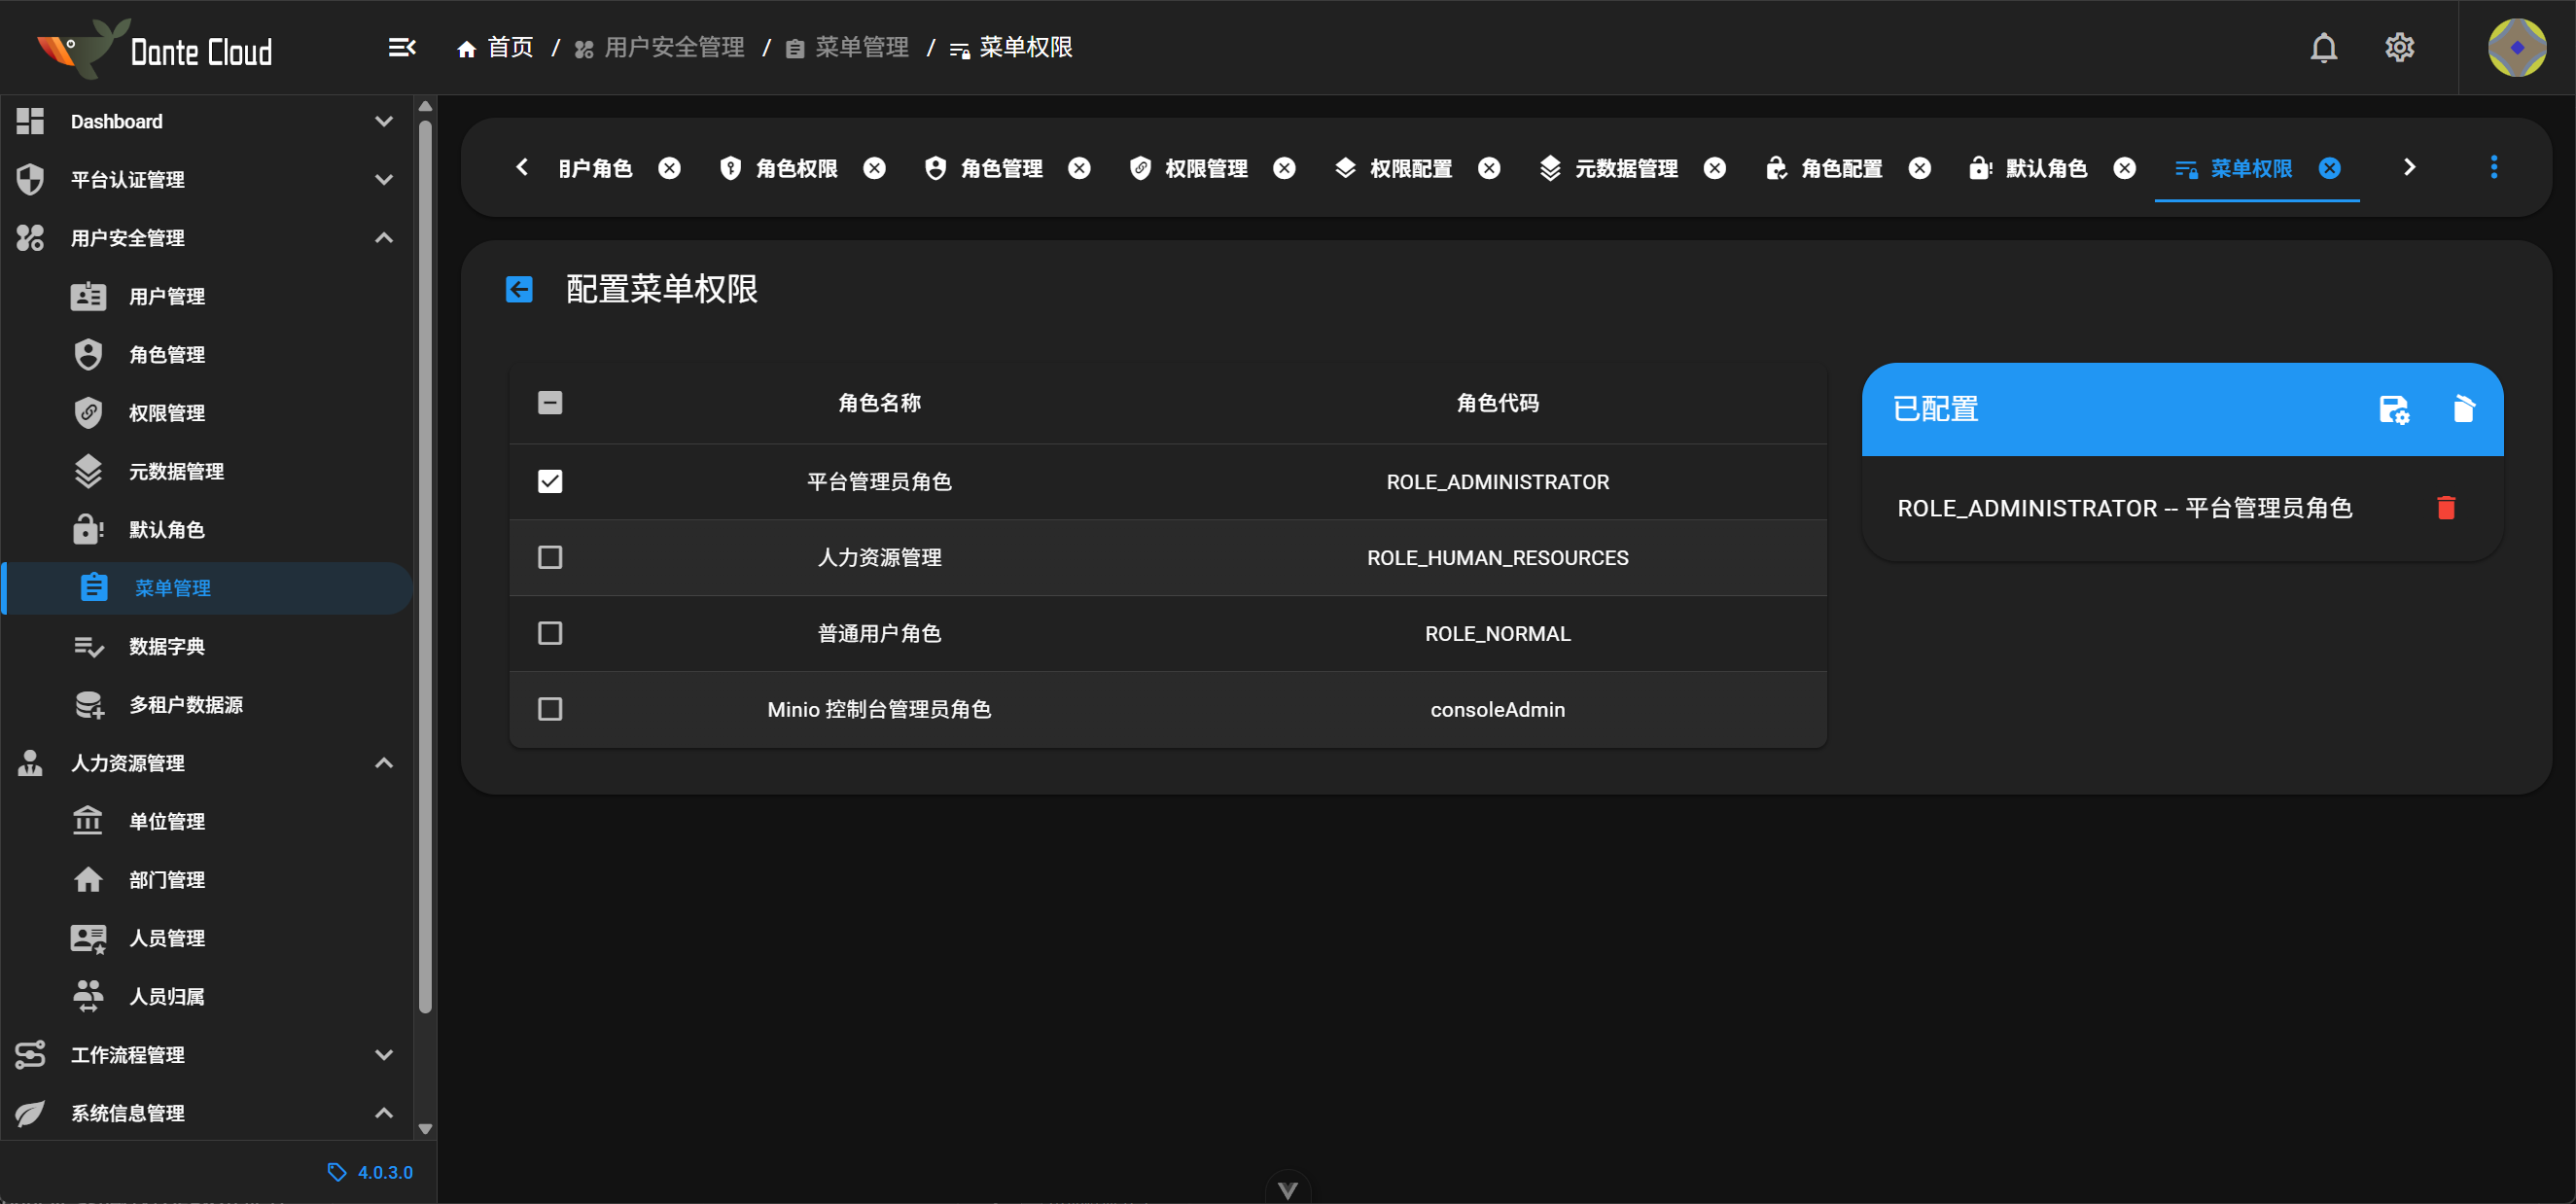Select 多租户数据源 database icon
2576x1204 pixels.
89,704
